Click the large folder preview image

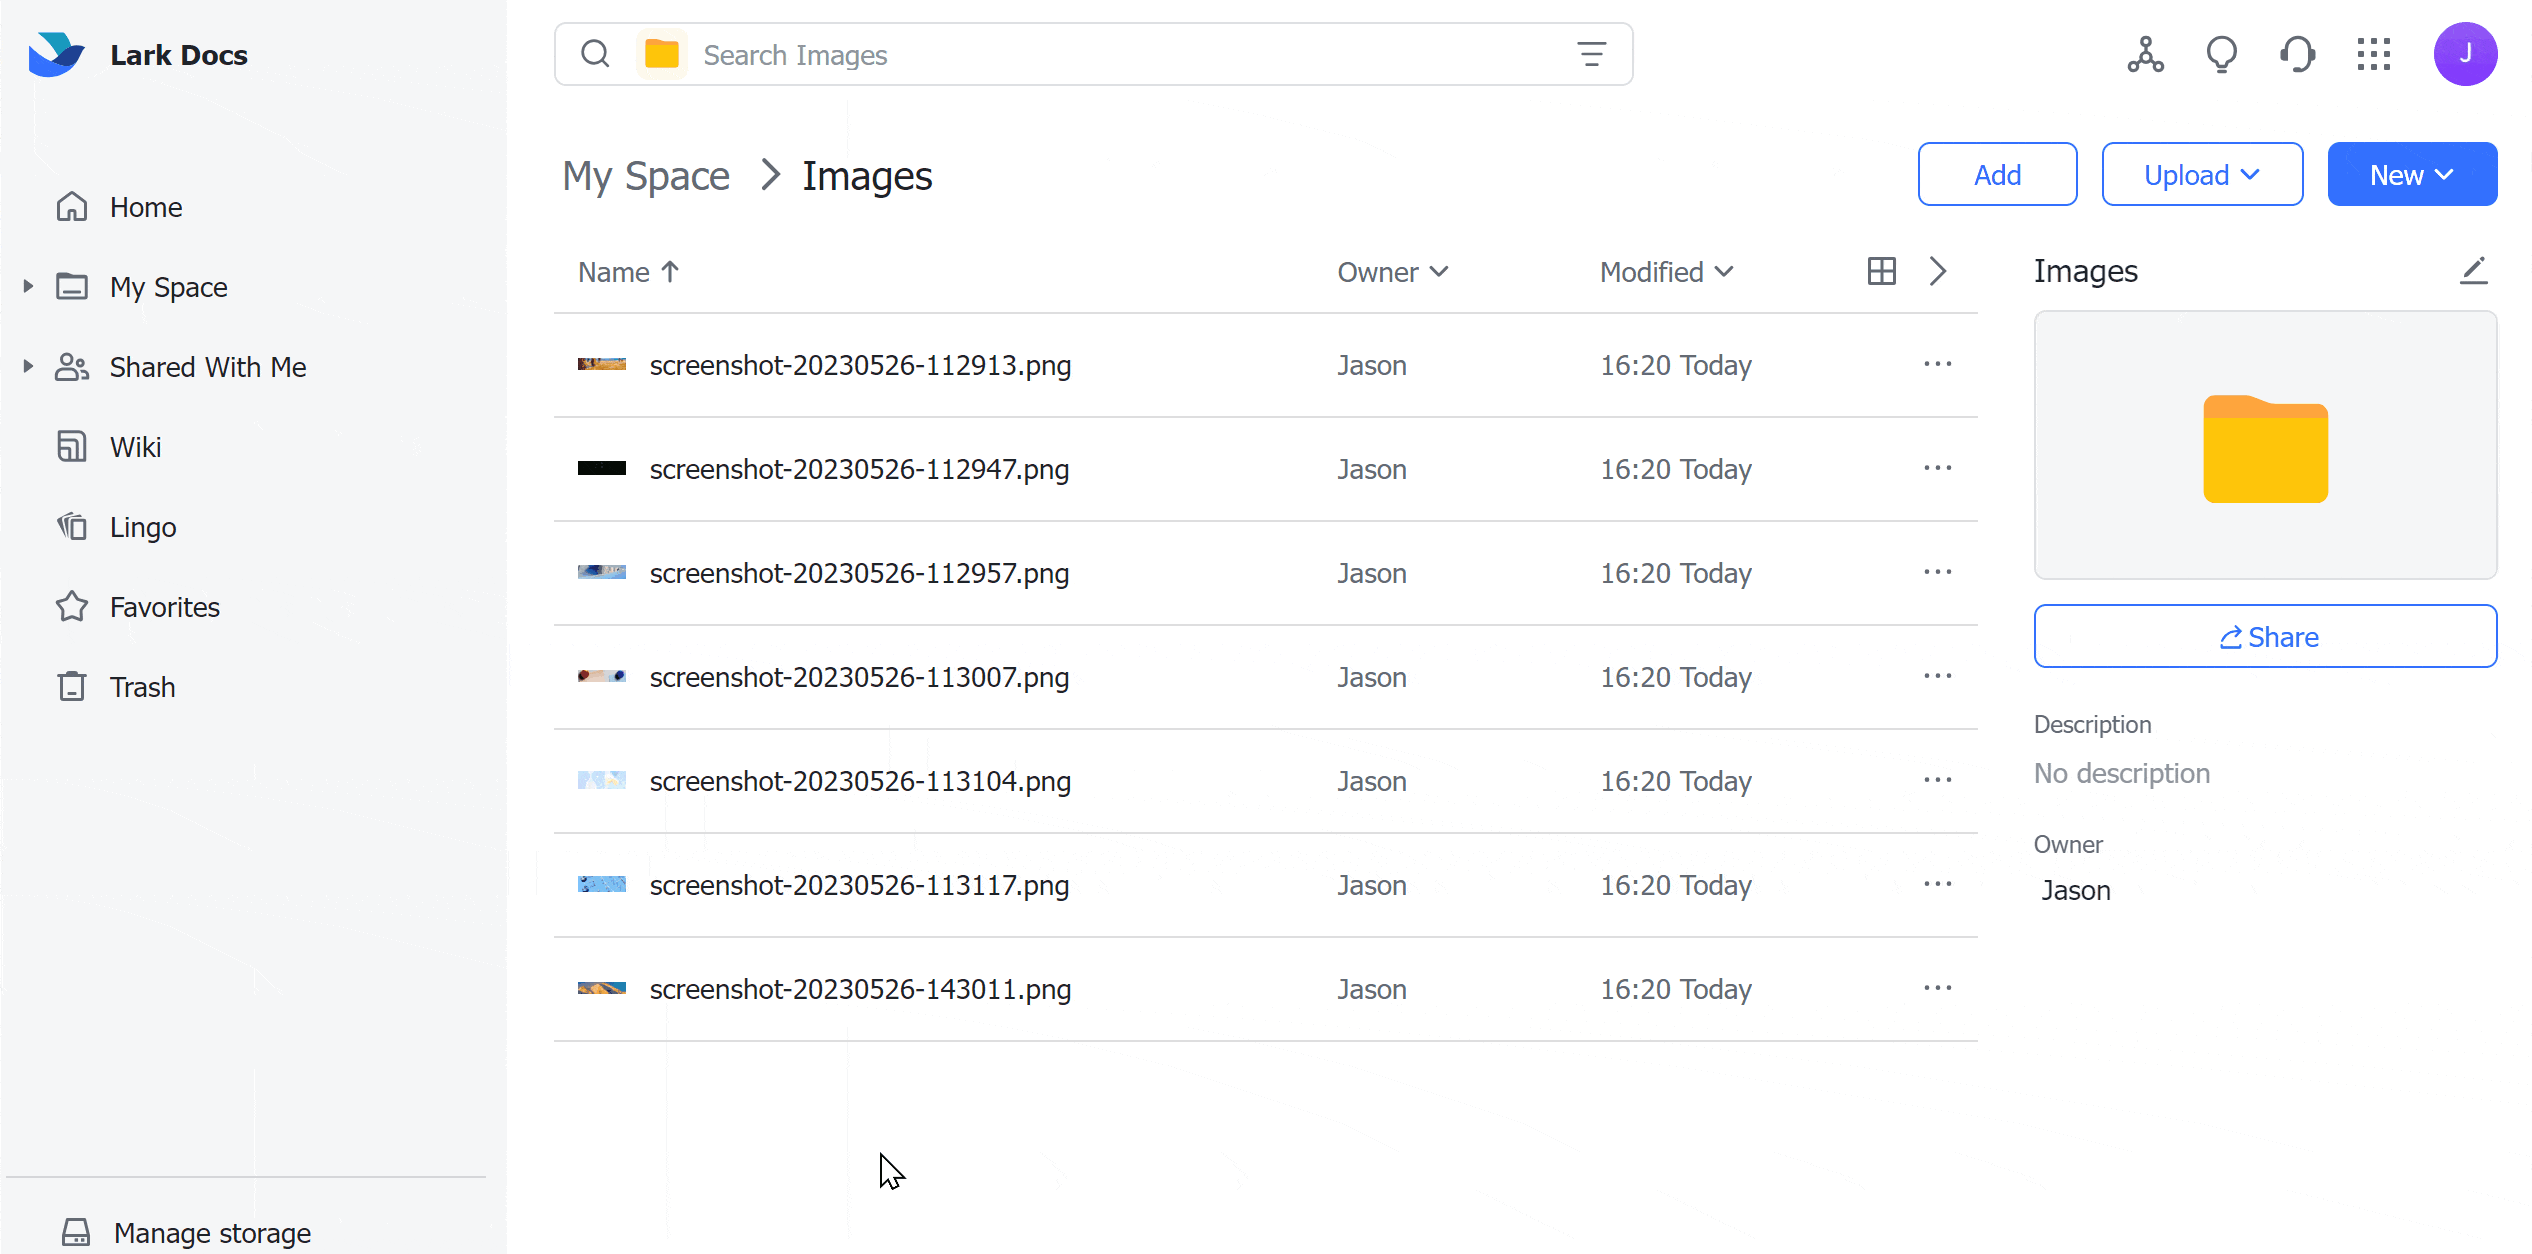pyautogui.click(x=2265, y=445)
